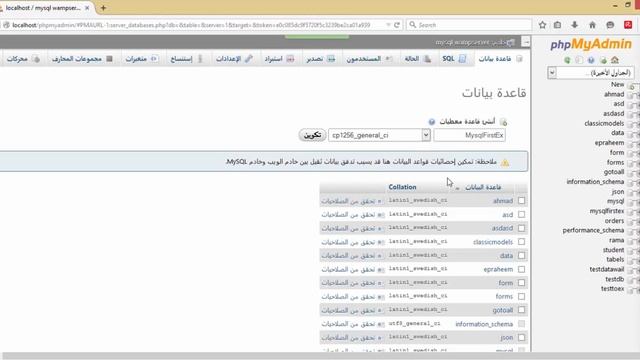This screenshot has width=640, height=360.
Task: Tick the epraheem database checkbox
Action: tap(521, 269)
